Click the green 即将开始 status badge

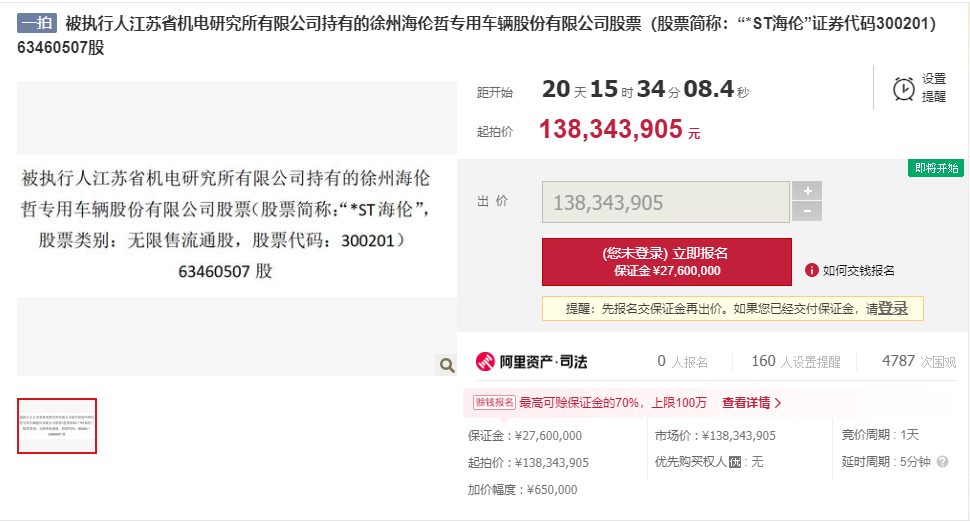[x=936, y=168]
